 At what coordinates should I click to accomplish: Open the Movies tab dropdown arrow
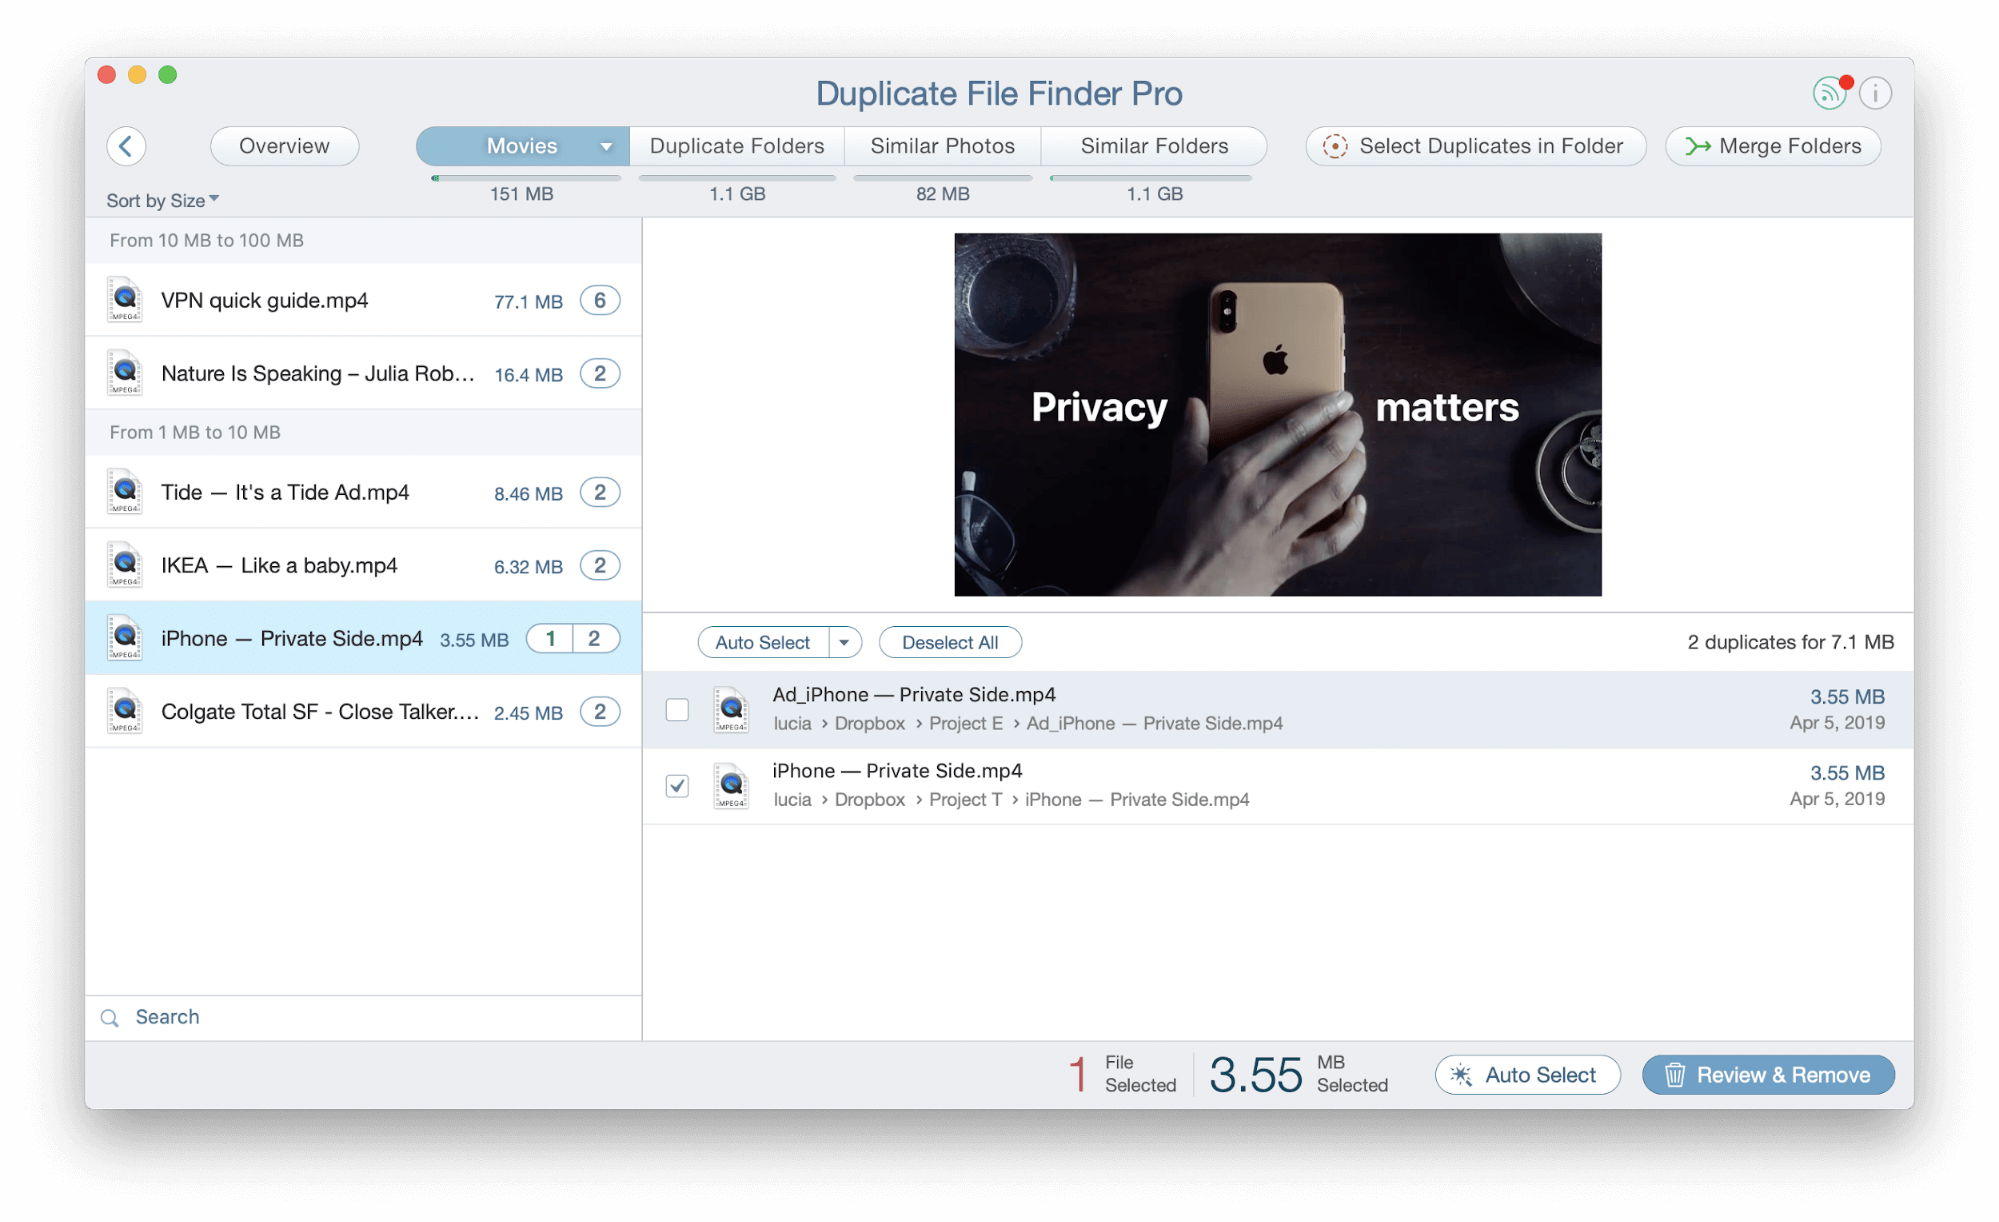click(606, 146)
